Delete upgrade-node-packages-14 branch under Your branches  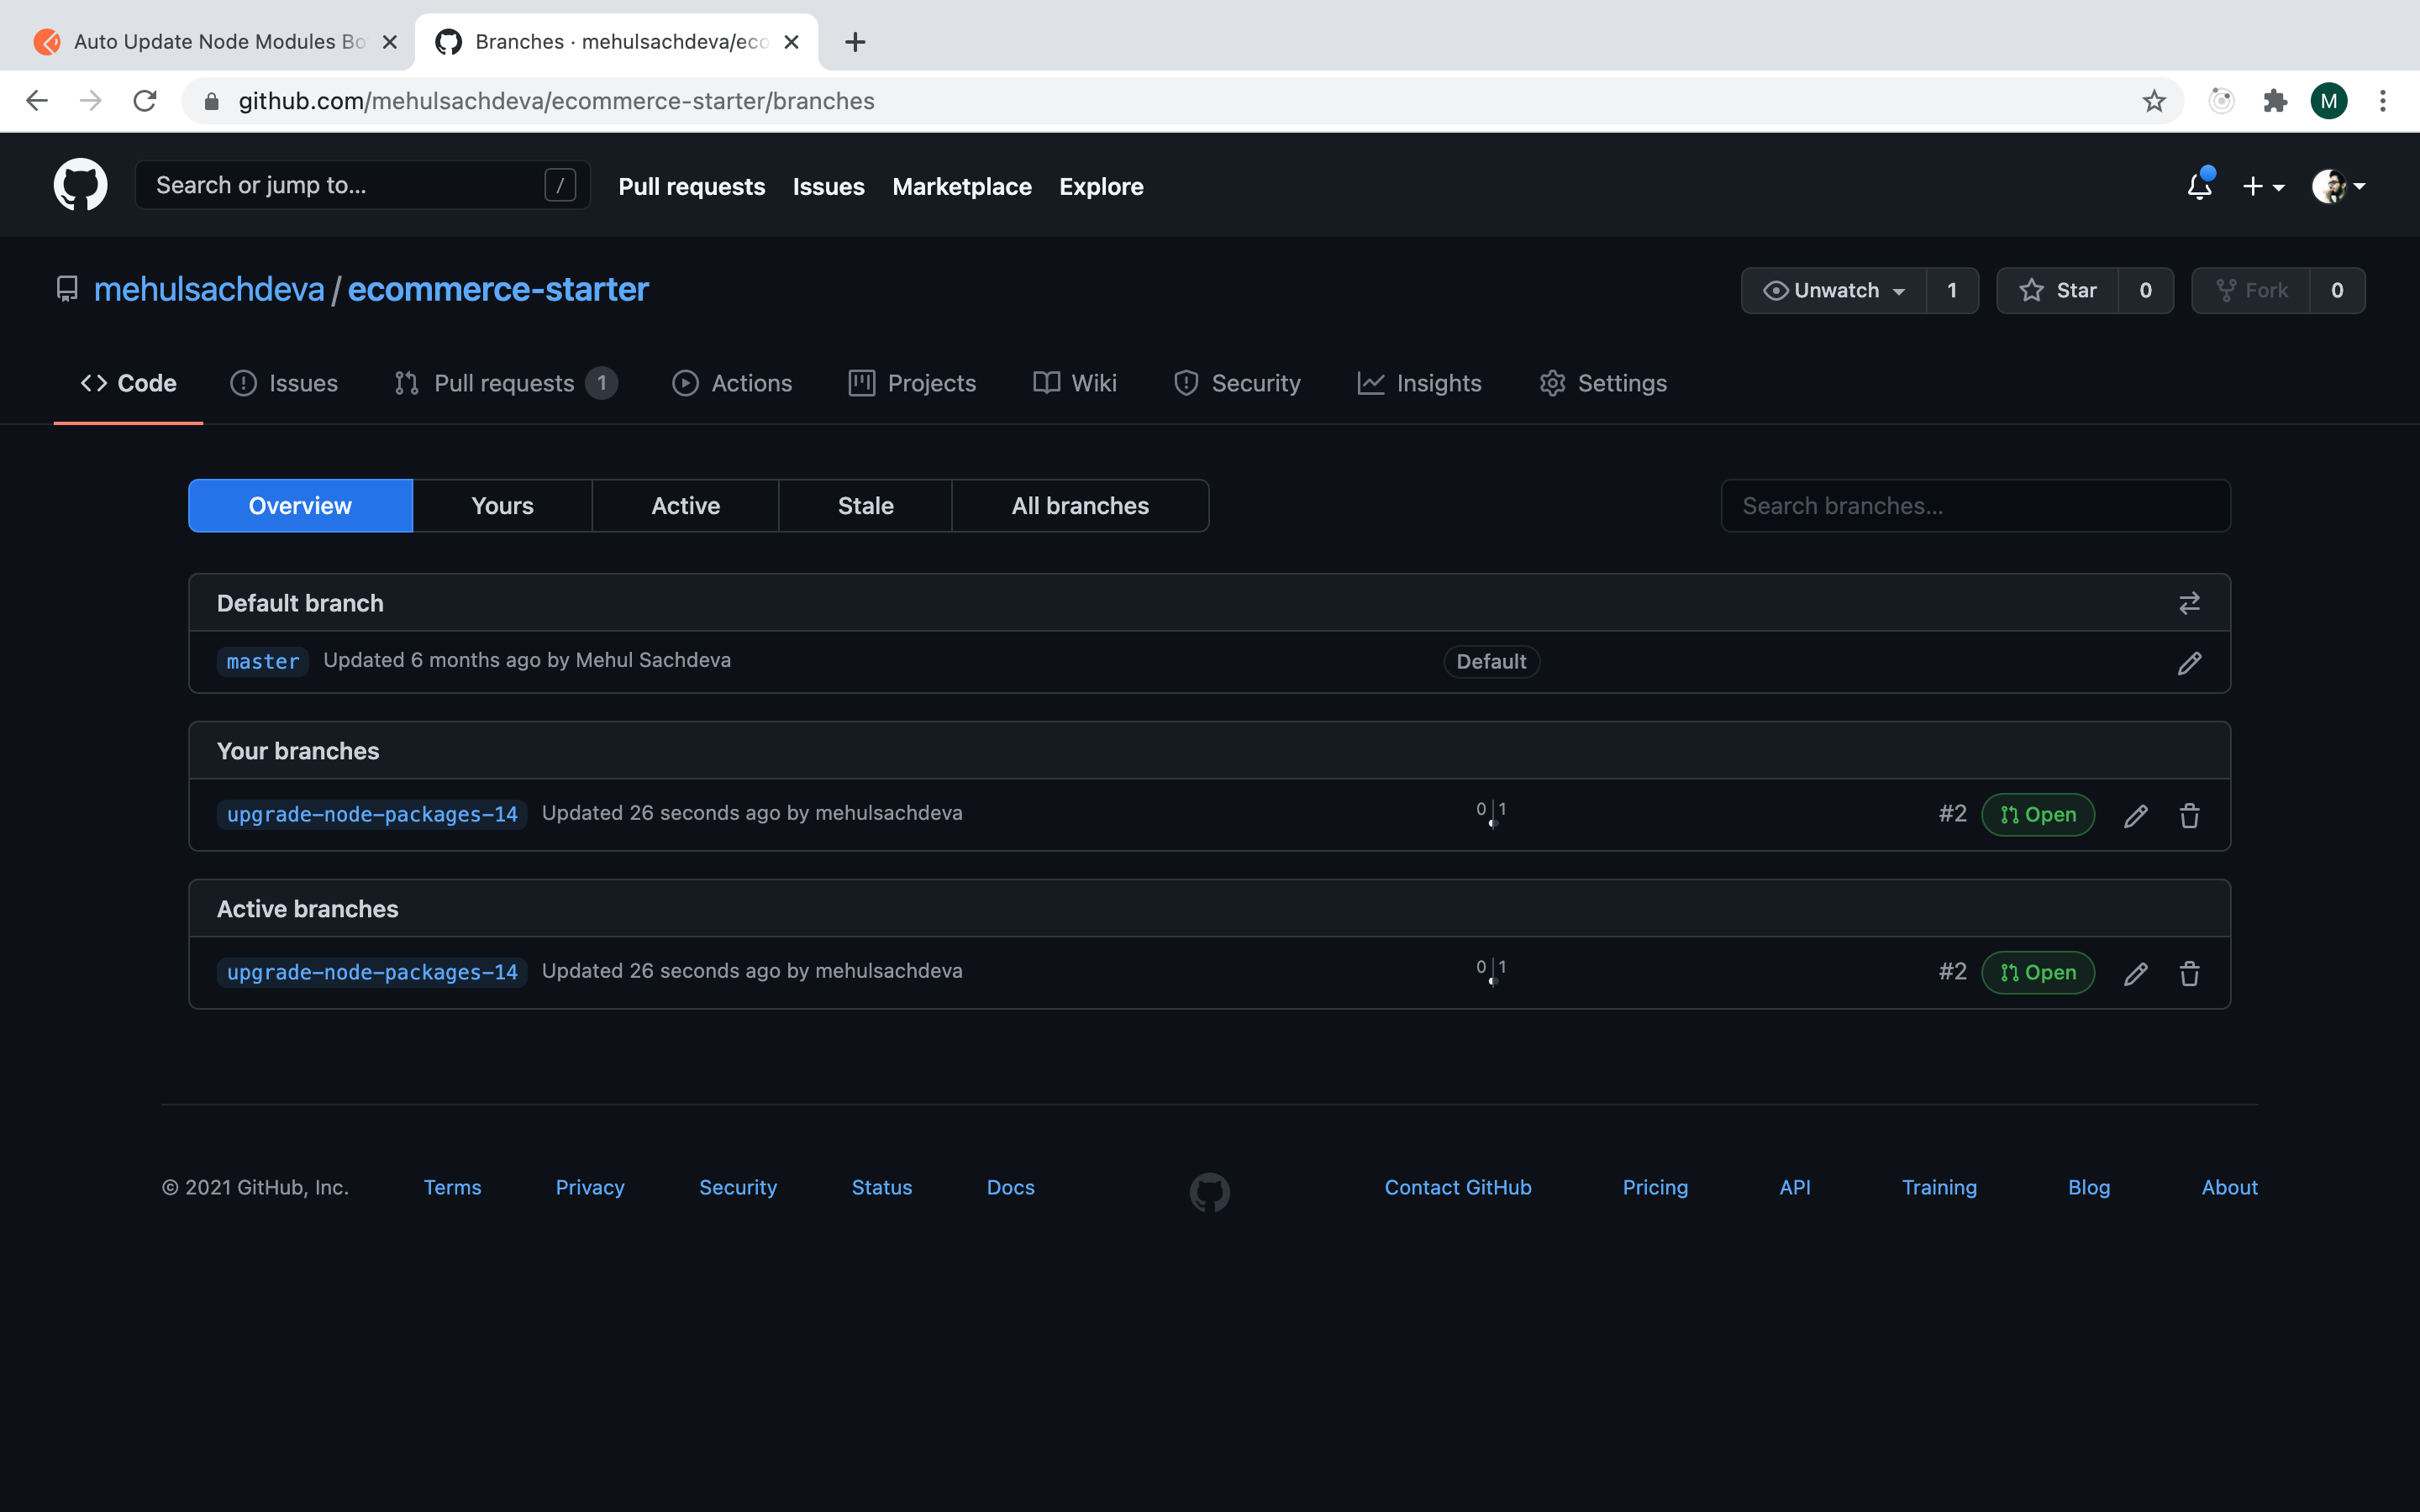2189,816
